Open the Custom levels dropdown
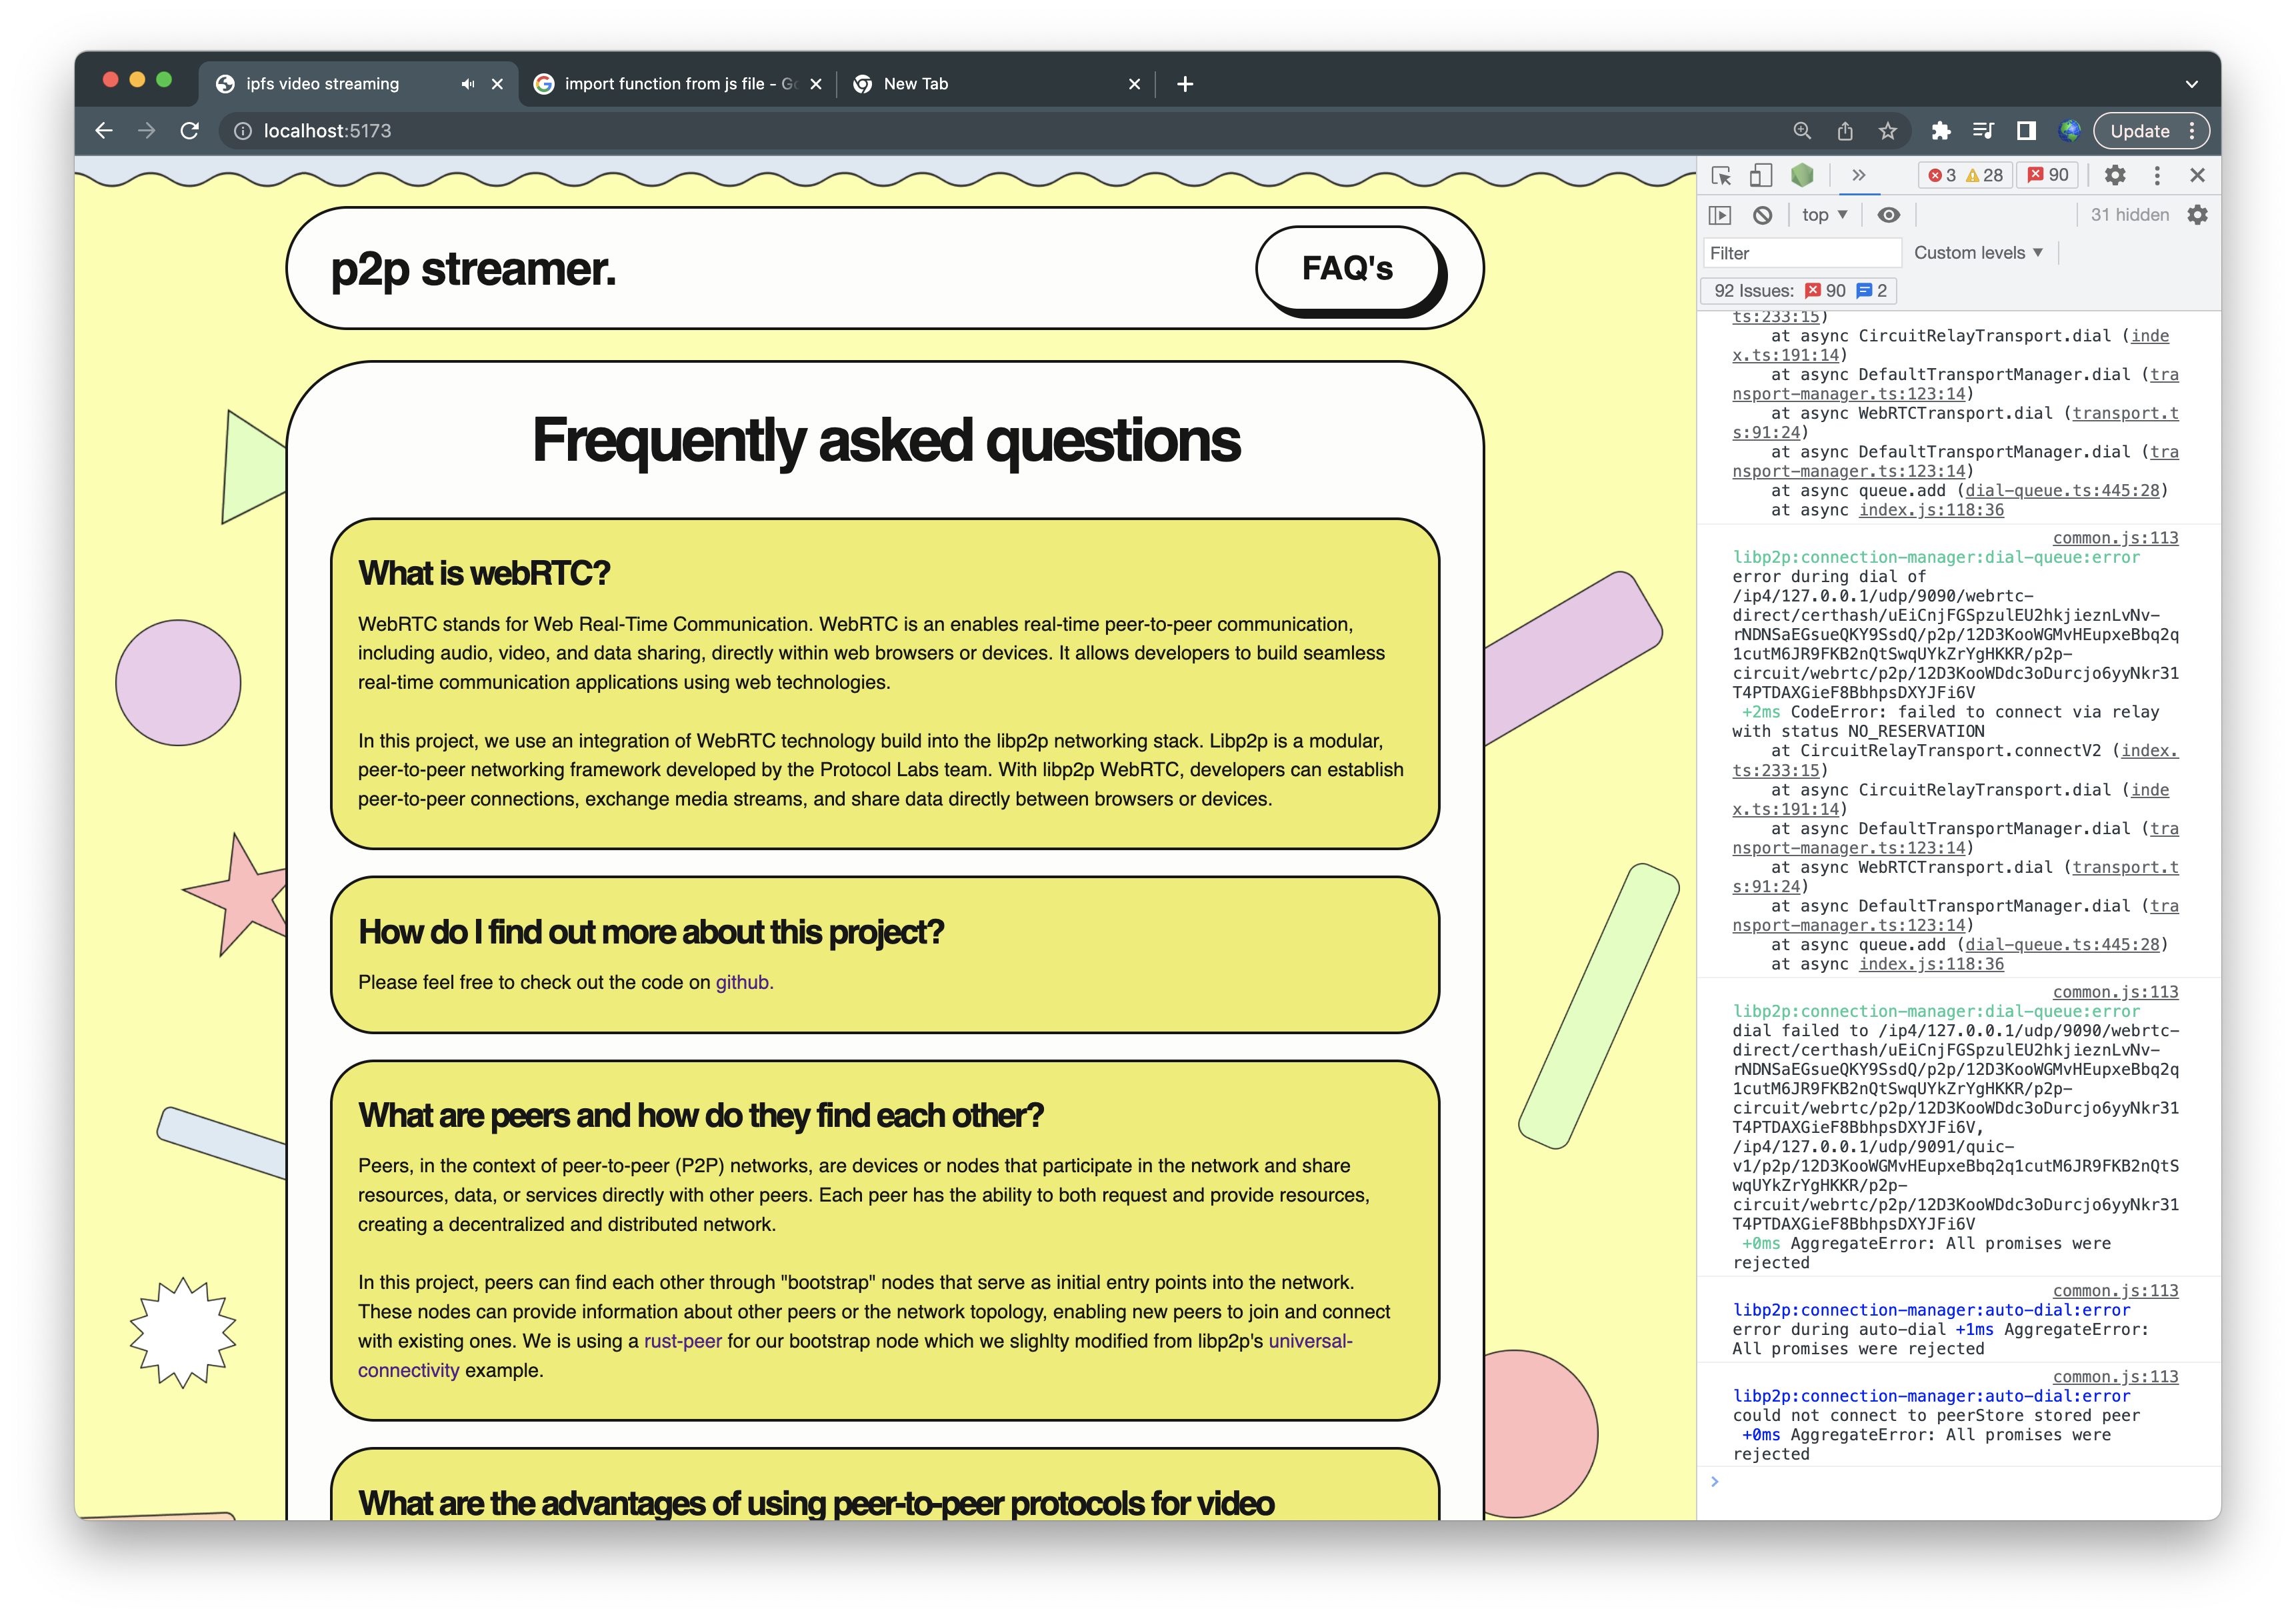The width and height of the screenshot is (2296, 1619). 1978,253
